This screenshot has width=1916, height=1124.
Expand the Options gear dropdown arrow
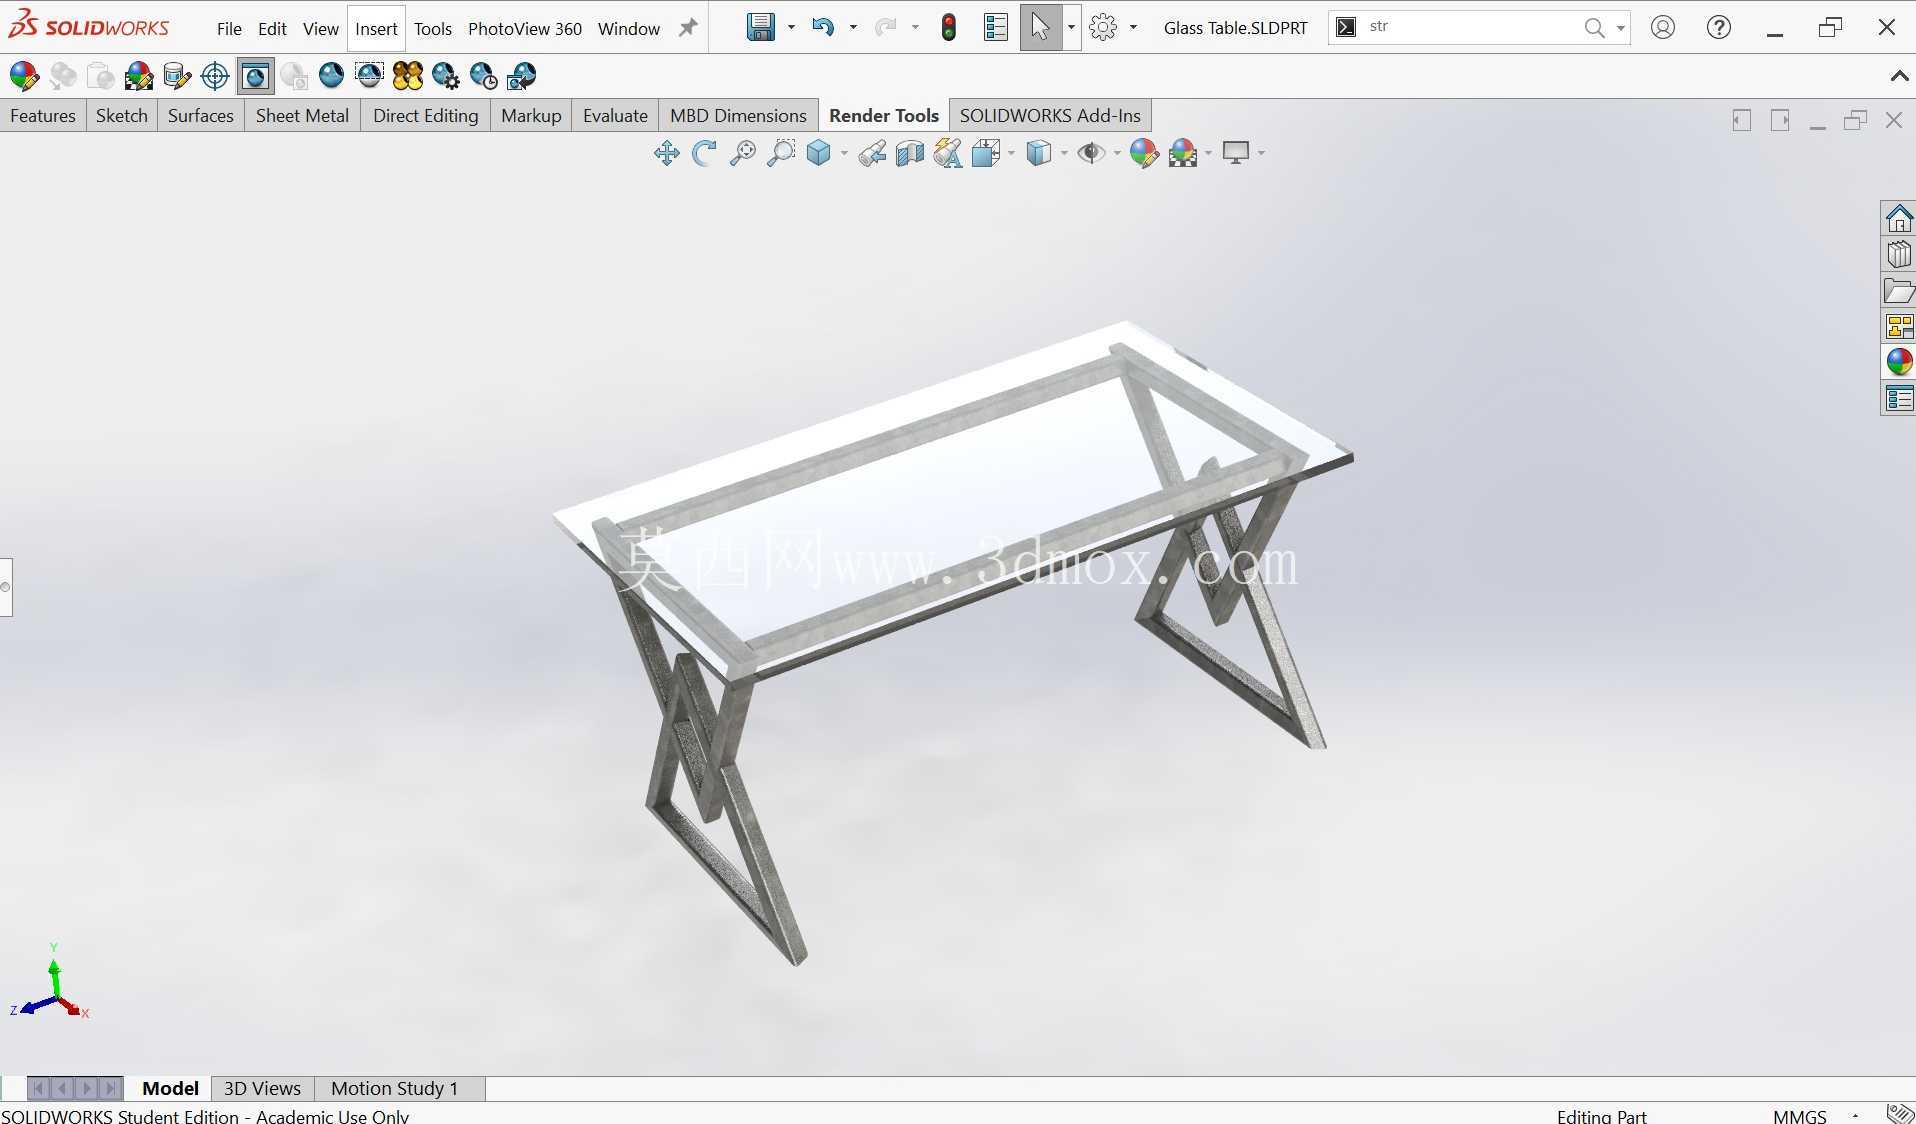coord(1133,27)
